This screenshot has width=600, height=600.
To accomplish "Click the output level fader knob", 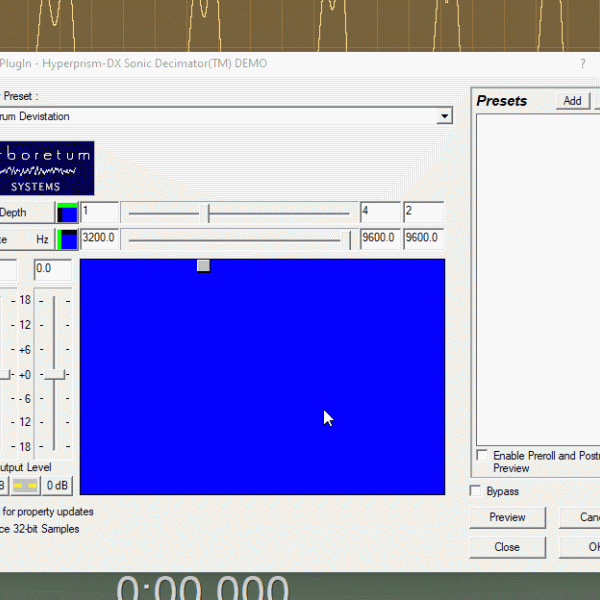I will point(54,375).
